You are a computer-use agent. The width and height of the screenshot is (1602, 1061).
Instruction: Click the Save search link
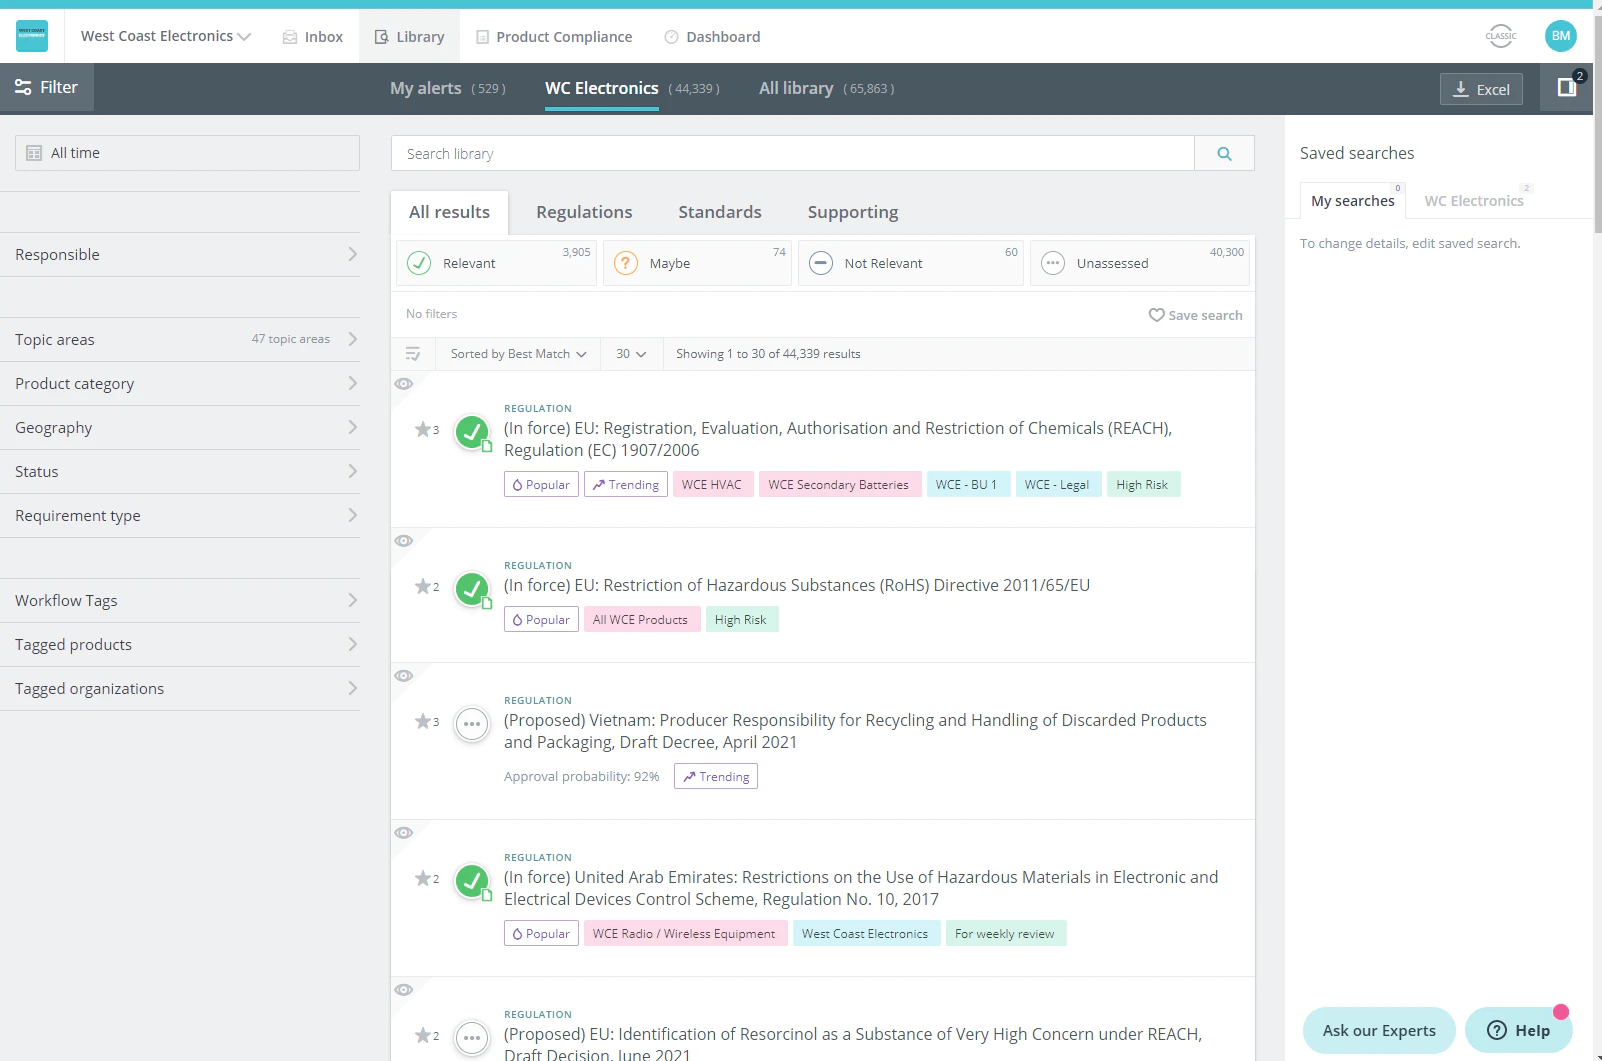[x=1195, y=315]
